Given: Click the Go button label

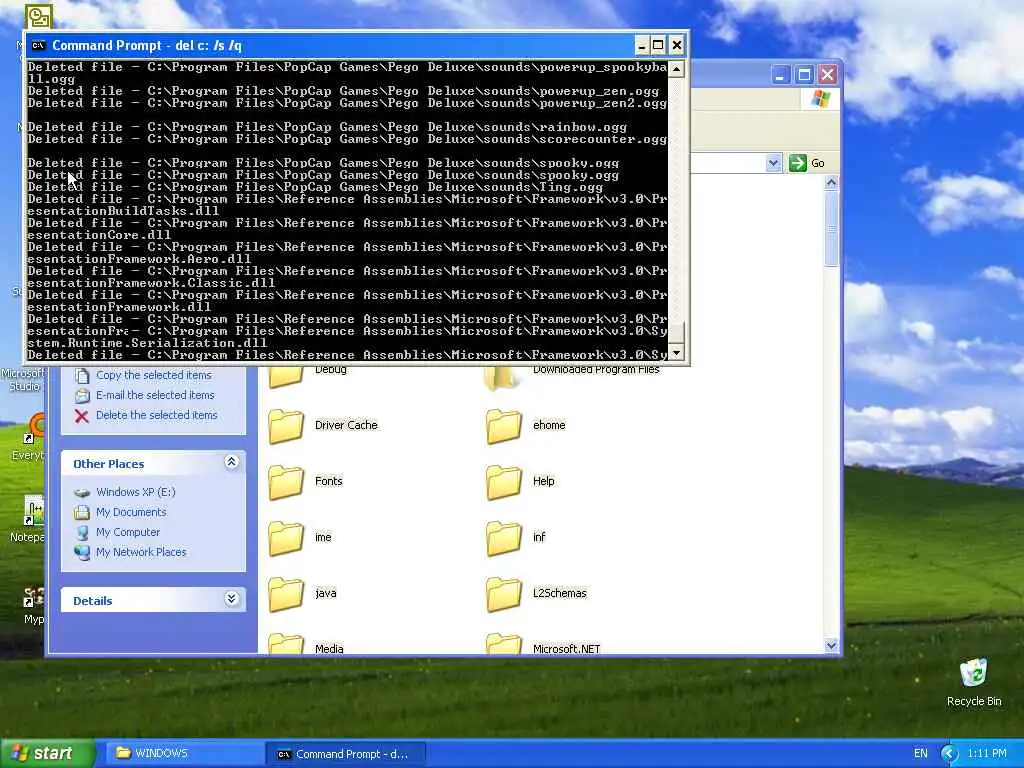Looking at the screenshot, I should click(818, 163).
